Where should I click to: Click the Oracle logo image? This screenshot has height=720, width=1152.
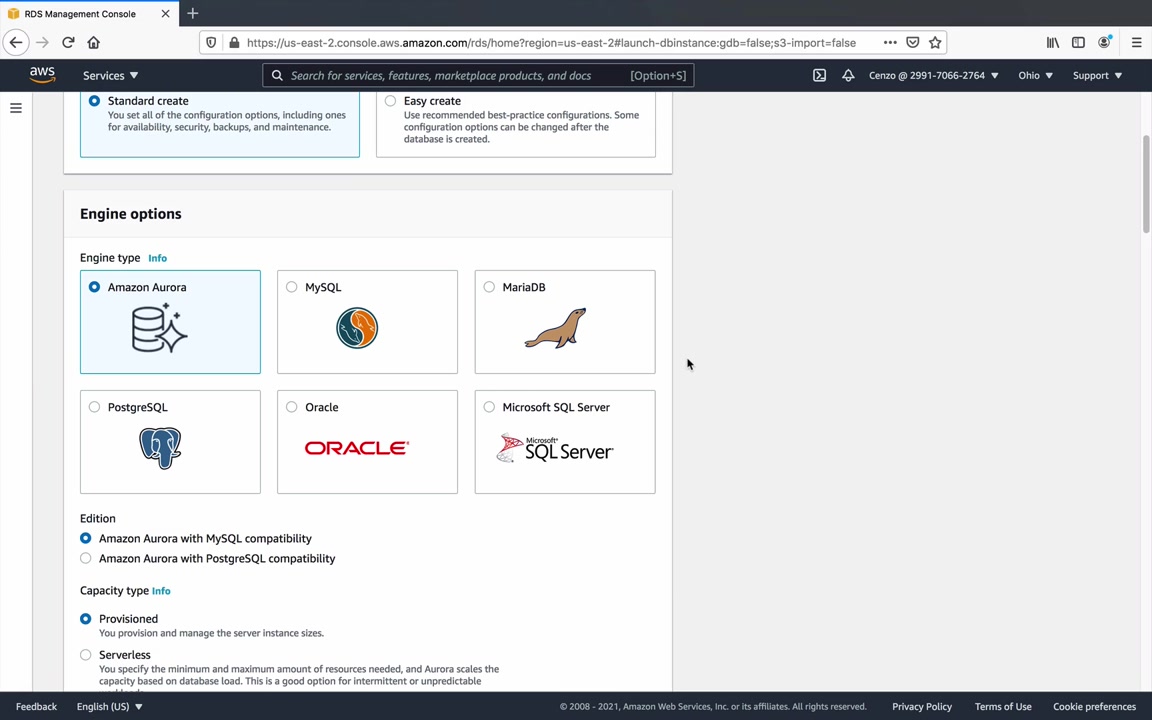[357, 448]
